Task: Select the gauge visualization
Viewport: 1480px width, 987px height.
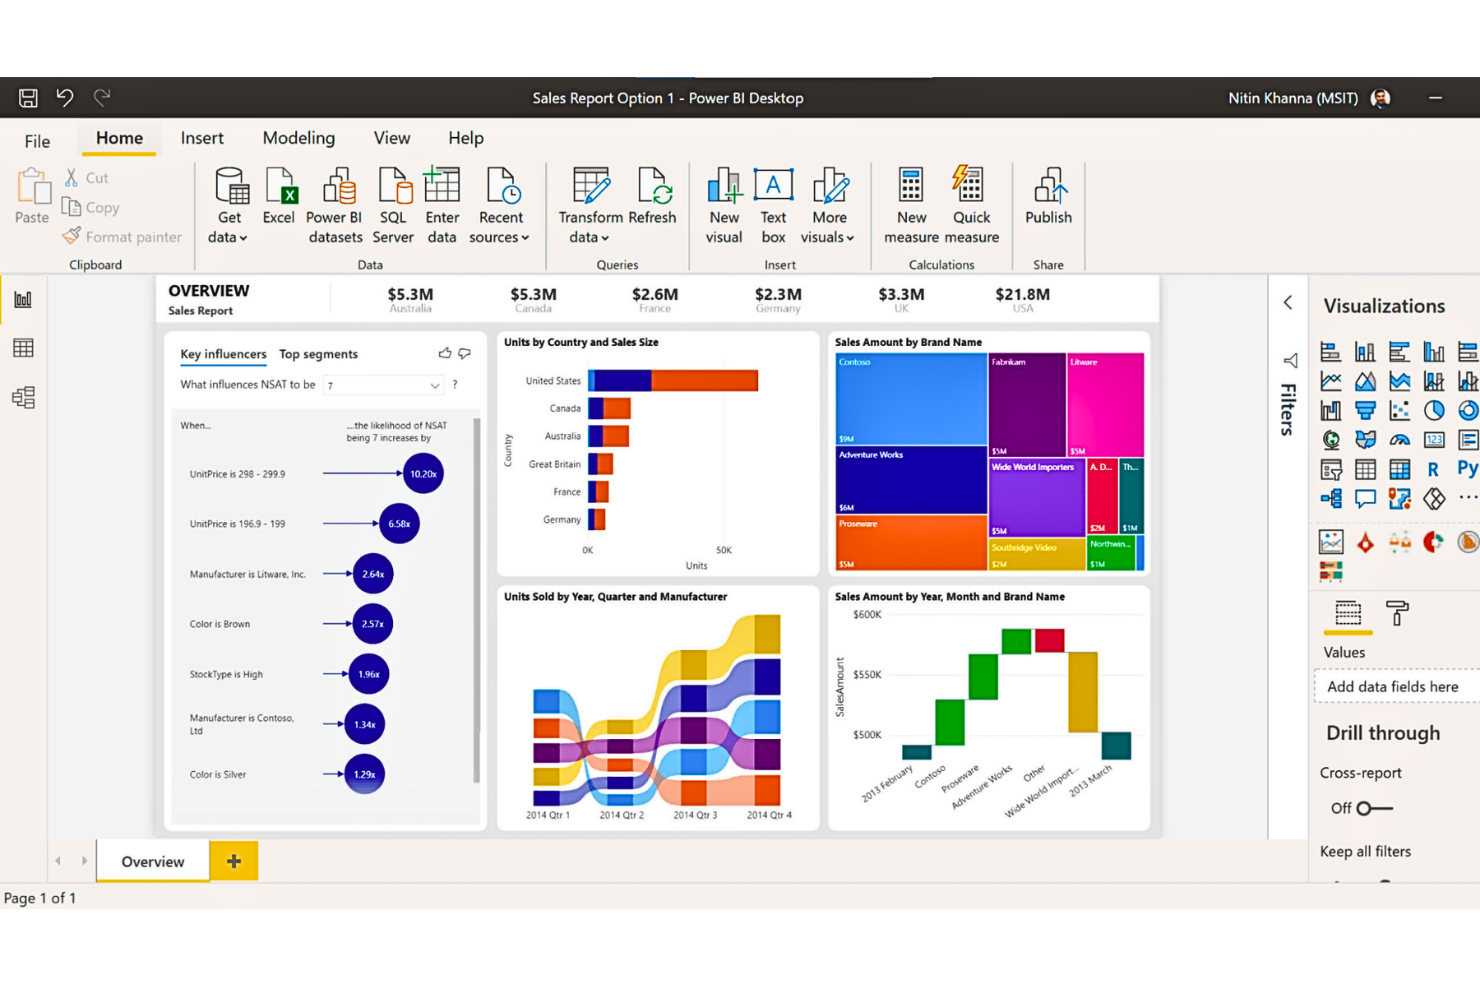Action: (x=1399, y=439)
